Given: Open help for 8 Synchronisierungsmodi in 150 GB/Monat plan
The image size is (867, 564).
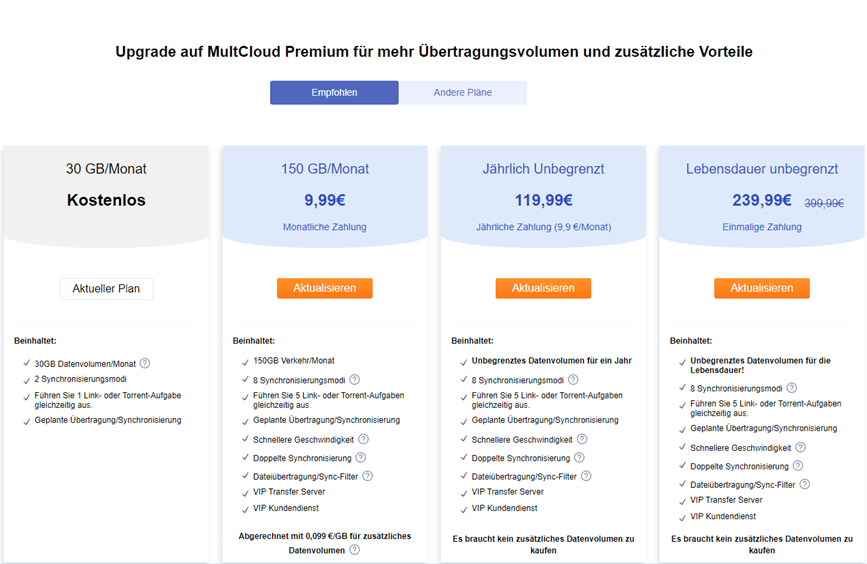Looking at the screenshot, I should (354, 380).
